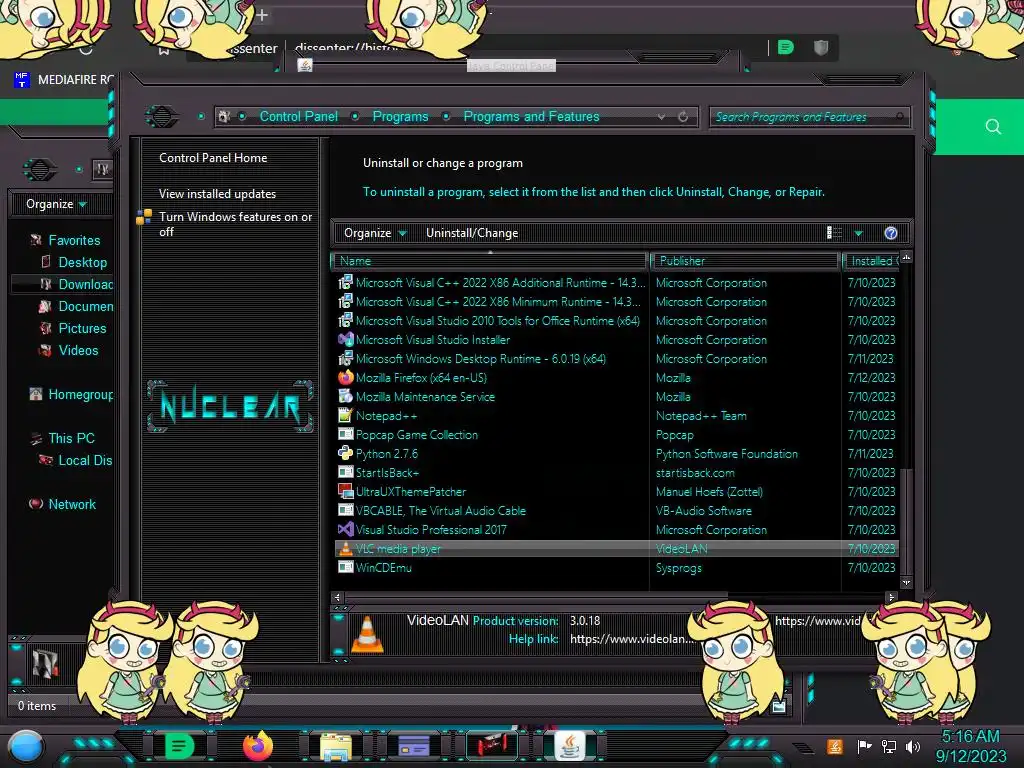Sort by the Publisher column header
Image resolution: width=1024 pixels, height=768 pixels.
(x=744, y=261)
